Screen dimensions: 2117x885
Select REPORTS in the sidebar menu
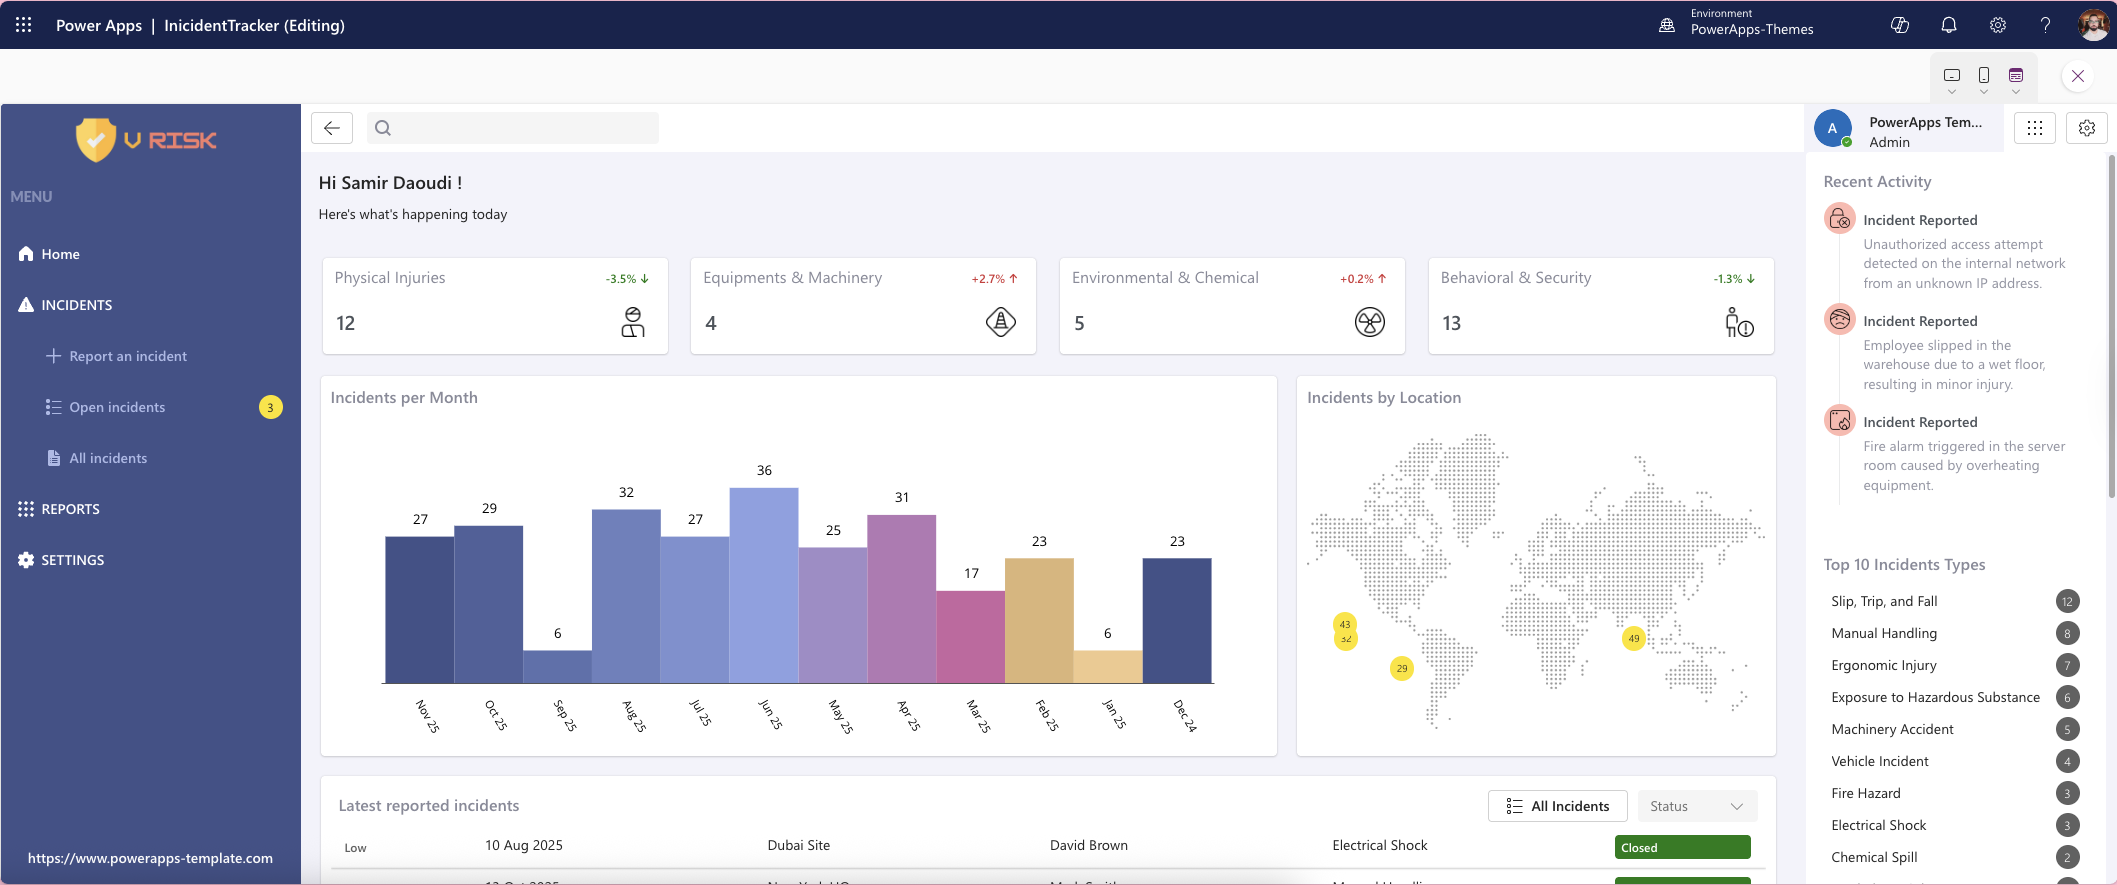[70, 509]
